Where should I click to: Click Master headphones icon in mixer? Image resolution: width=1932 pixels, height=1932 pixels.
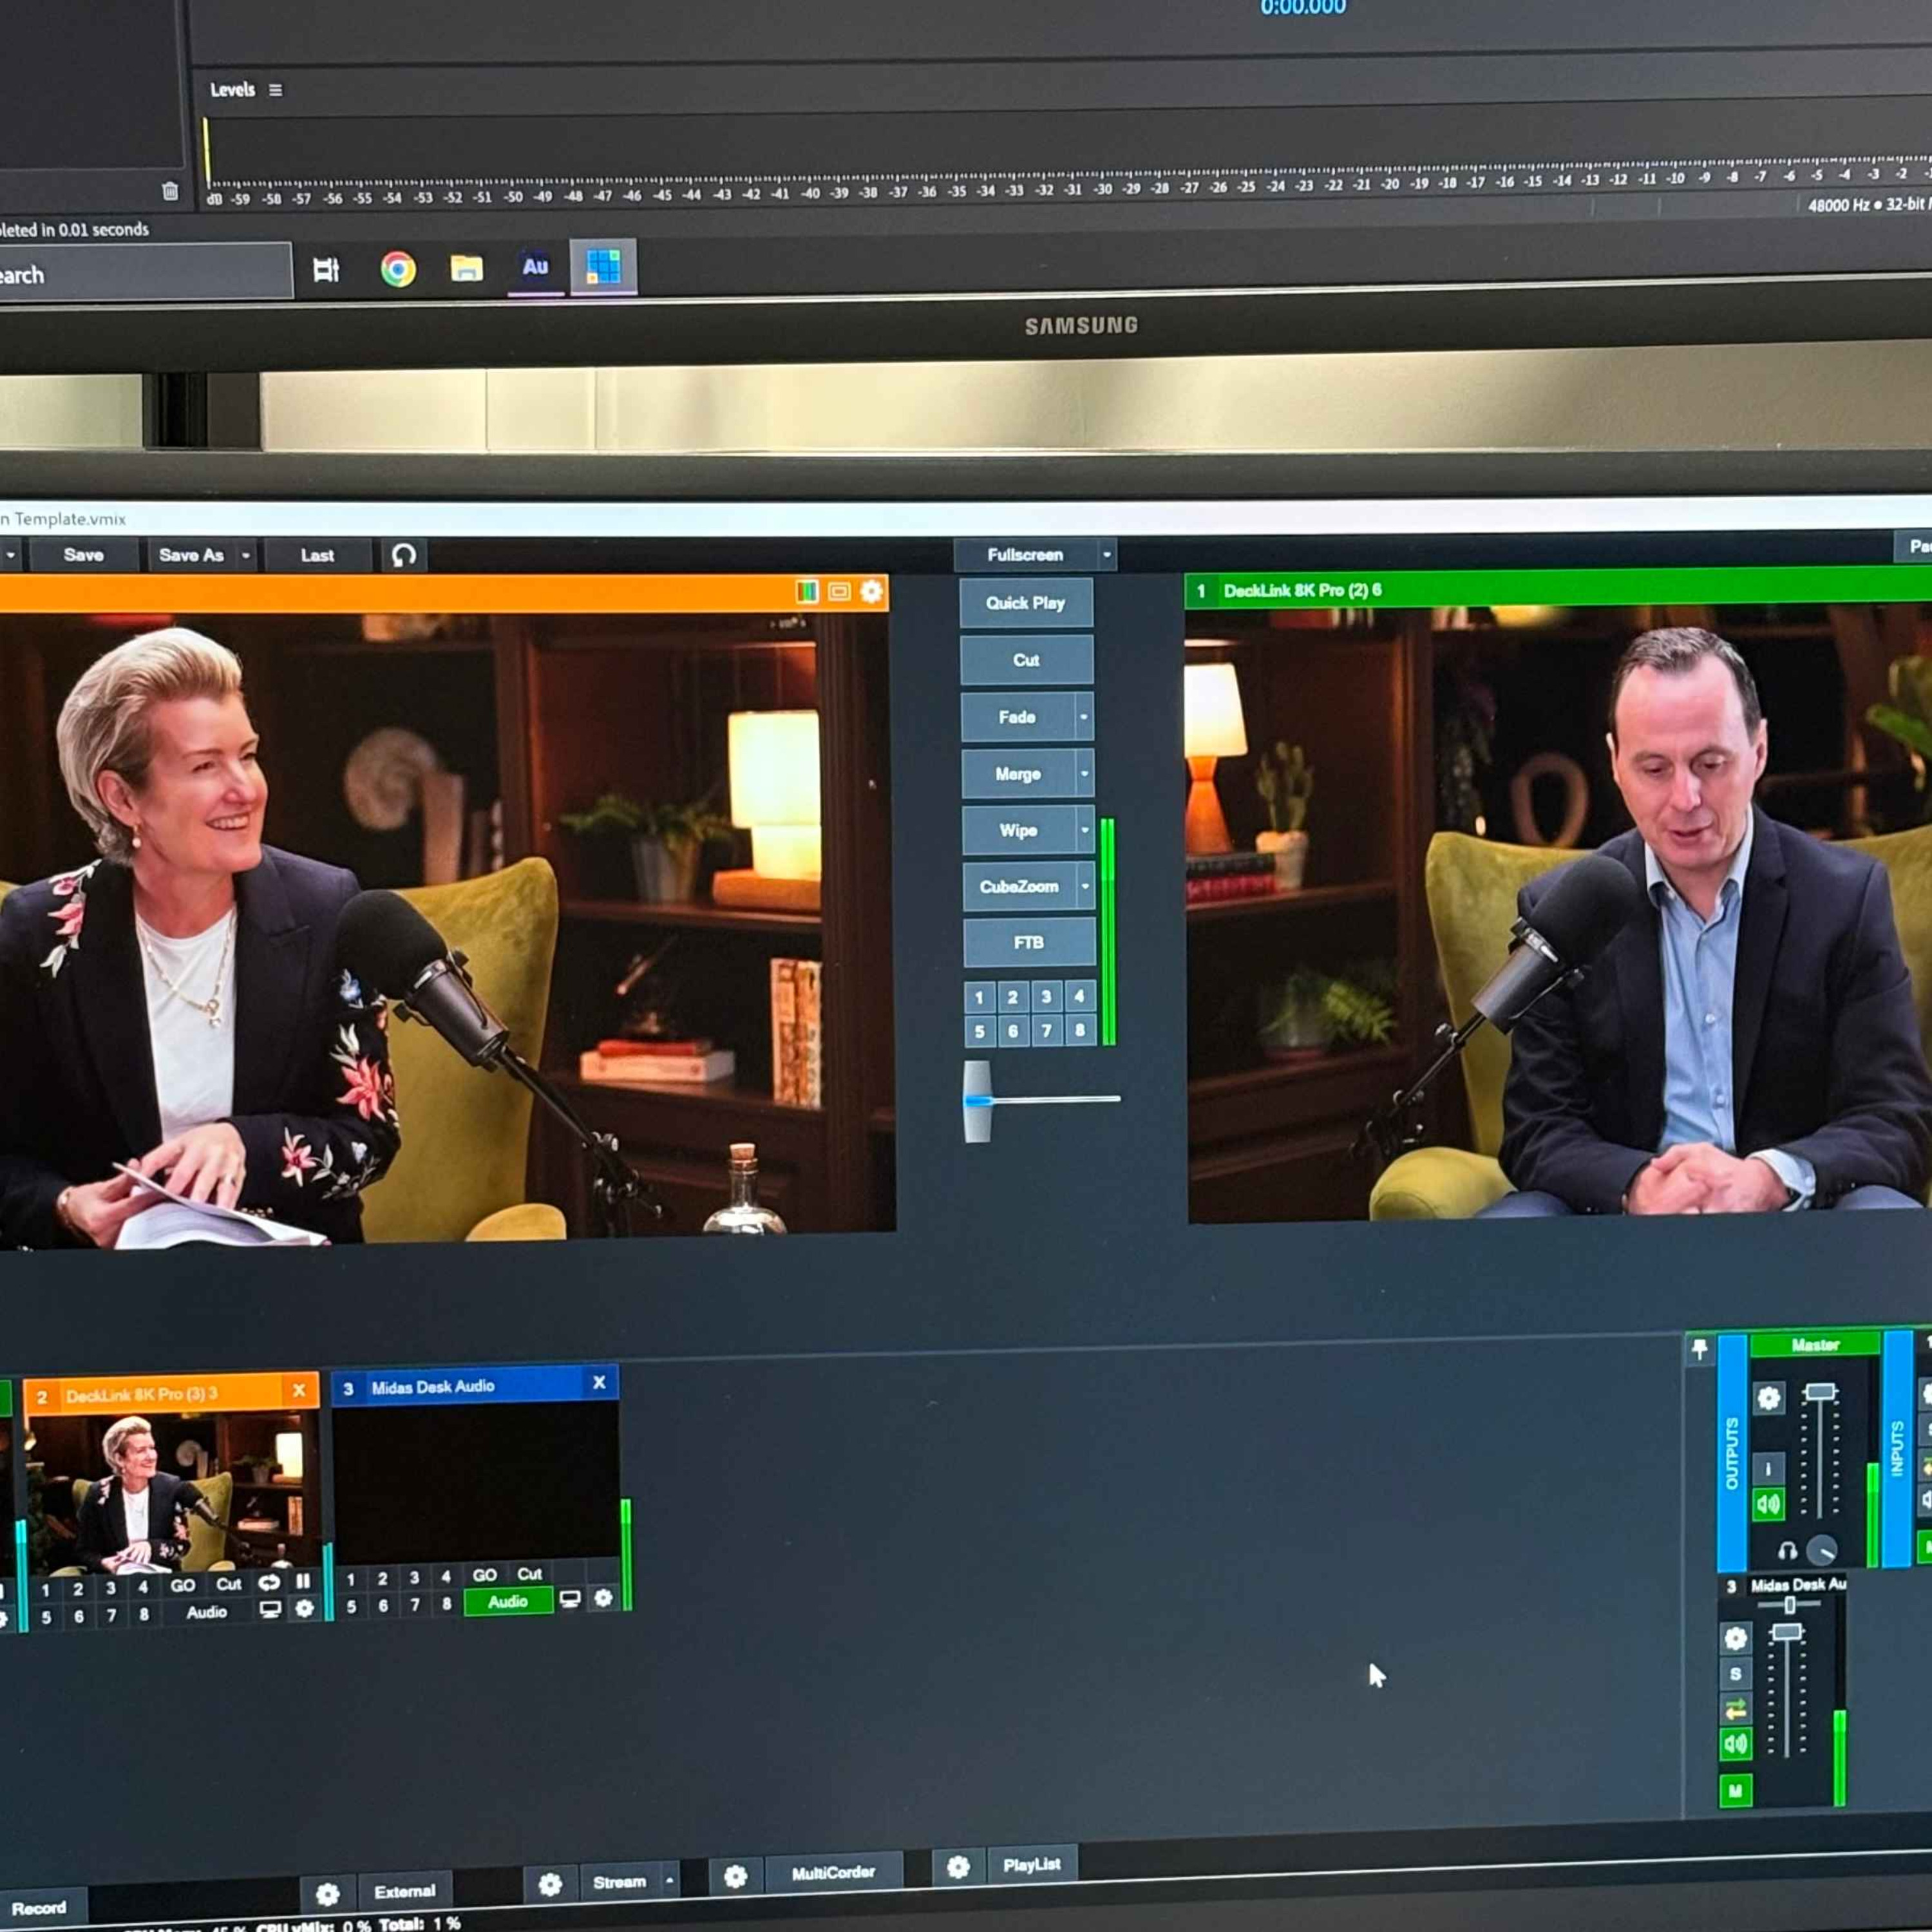click(1787, 1551)
